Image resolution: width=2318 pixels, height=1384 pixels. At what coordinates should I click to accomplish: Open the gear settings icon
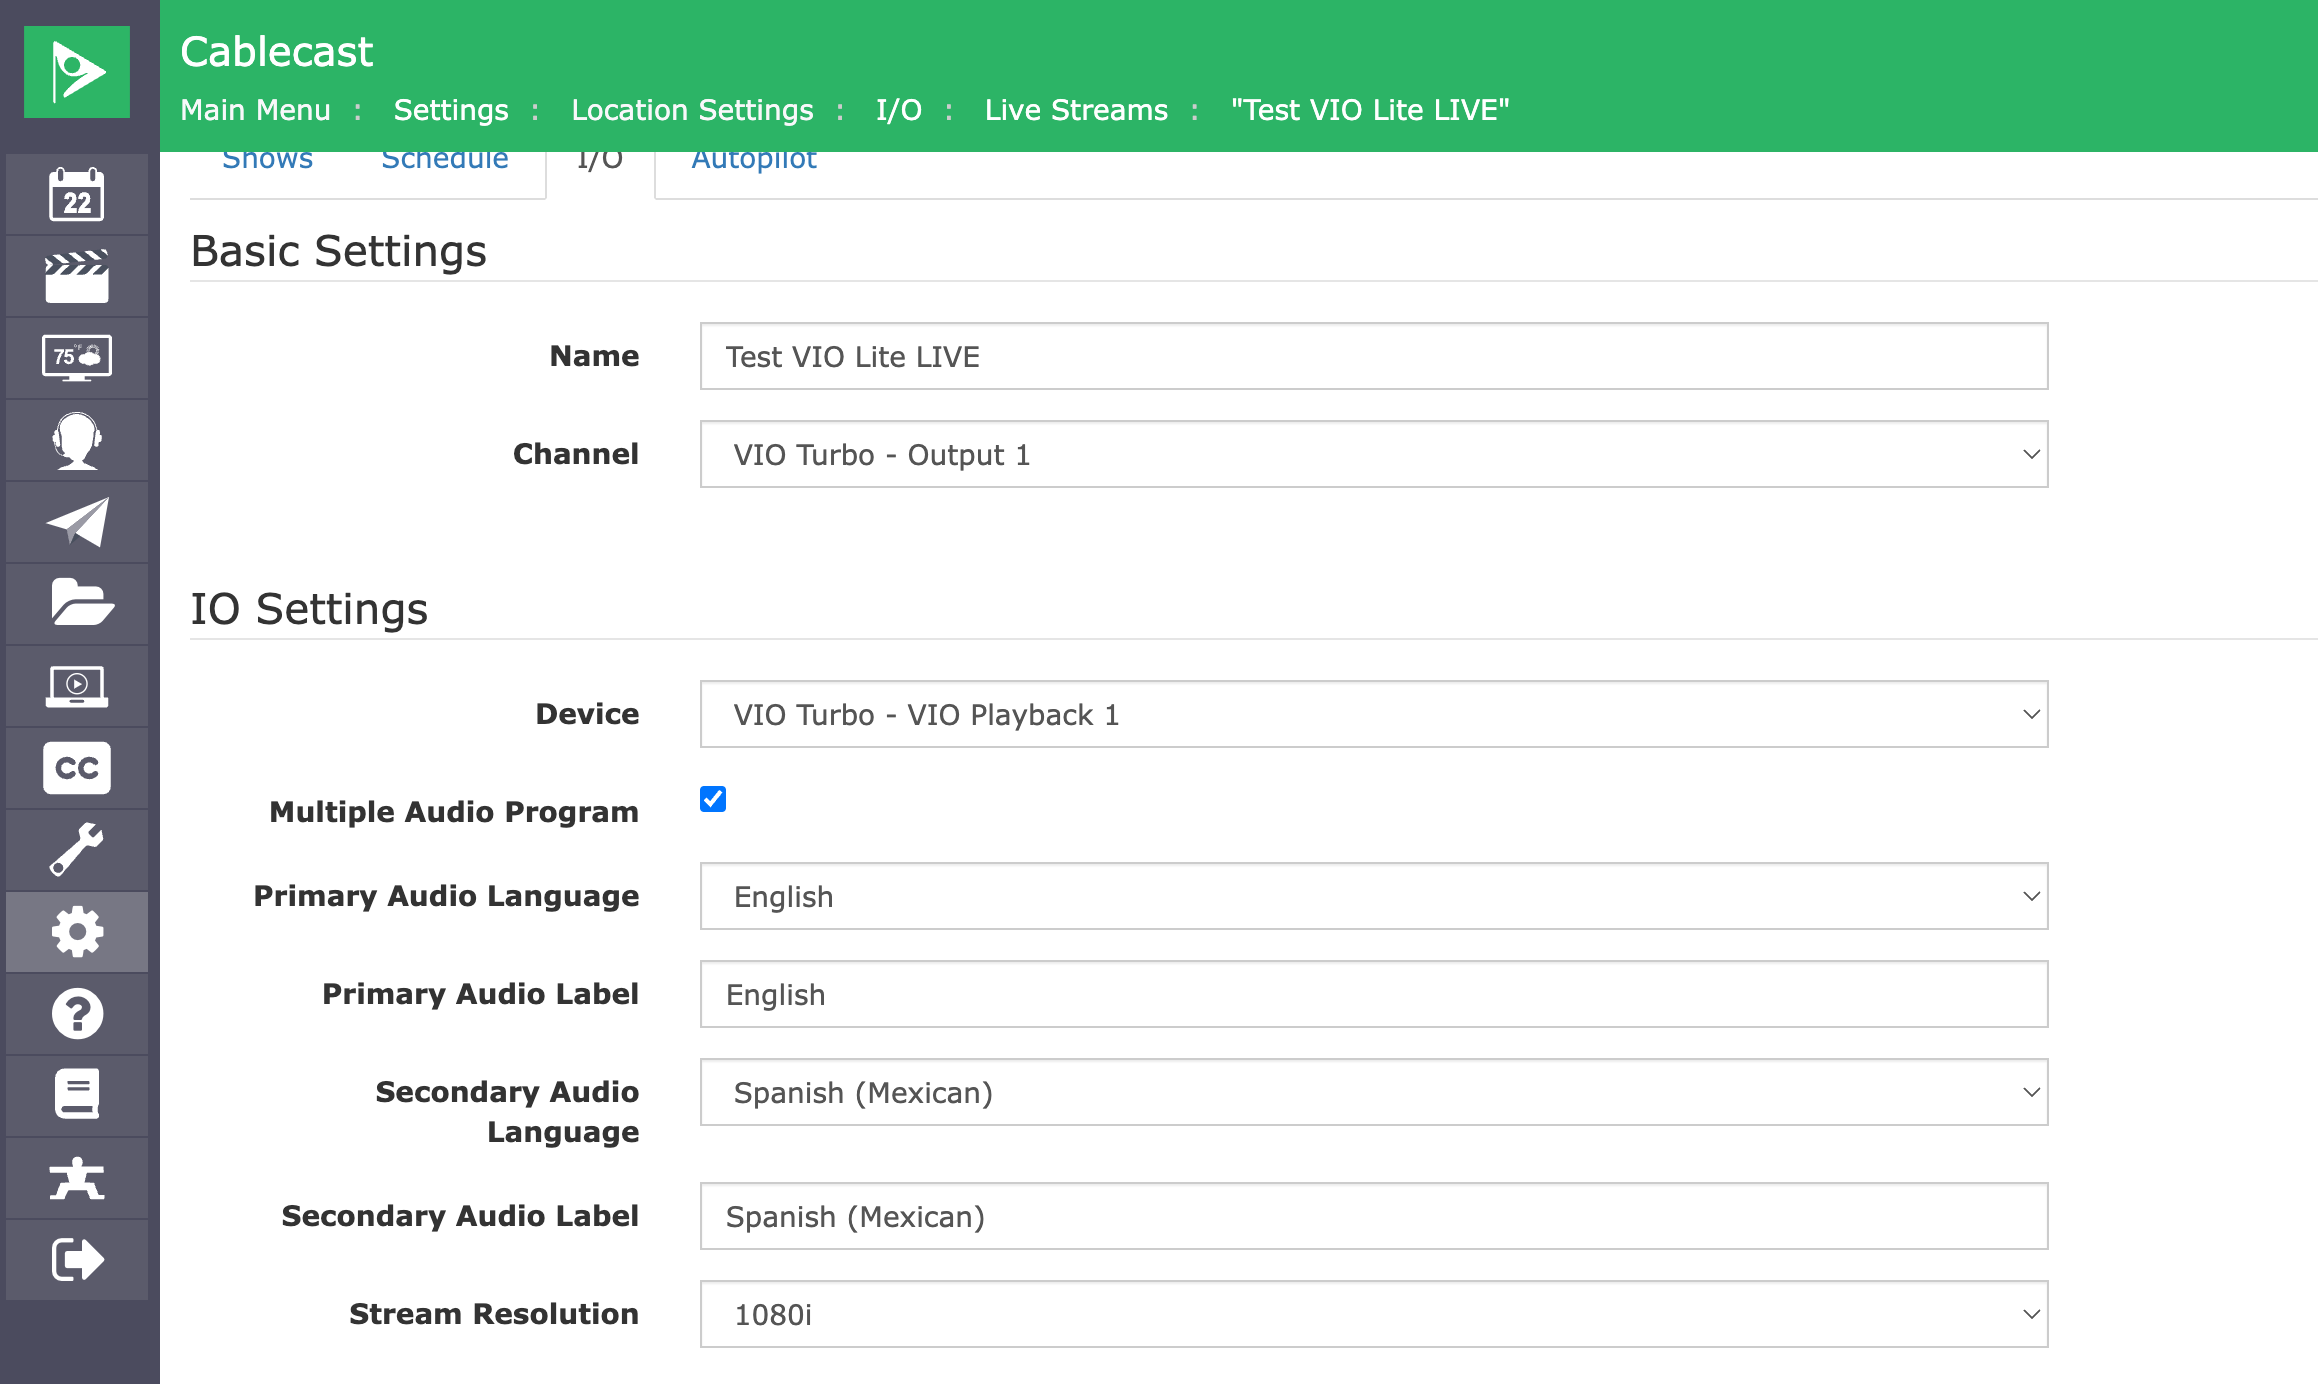pyautogui.click(x=77, y=932)
